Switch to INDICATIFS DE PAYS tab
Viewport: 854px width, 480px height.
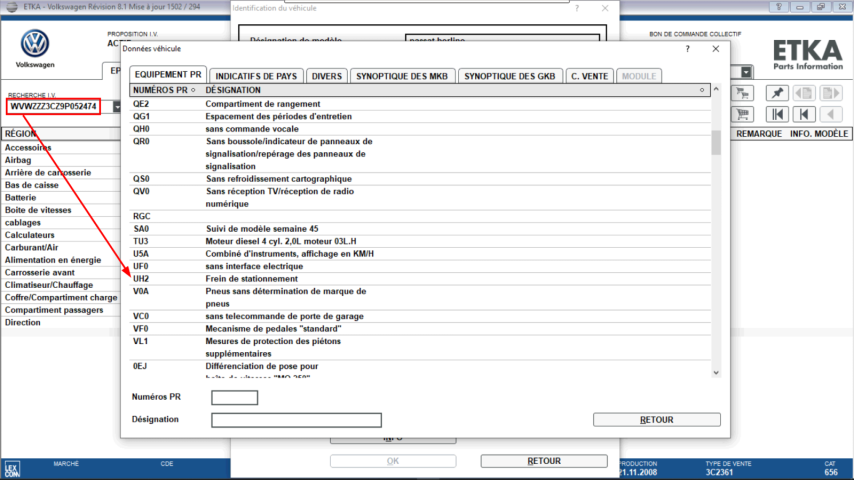tap(256, 76)
